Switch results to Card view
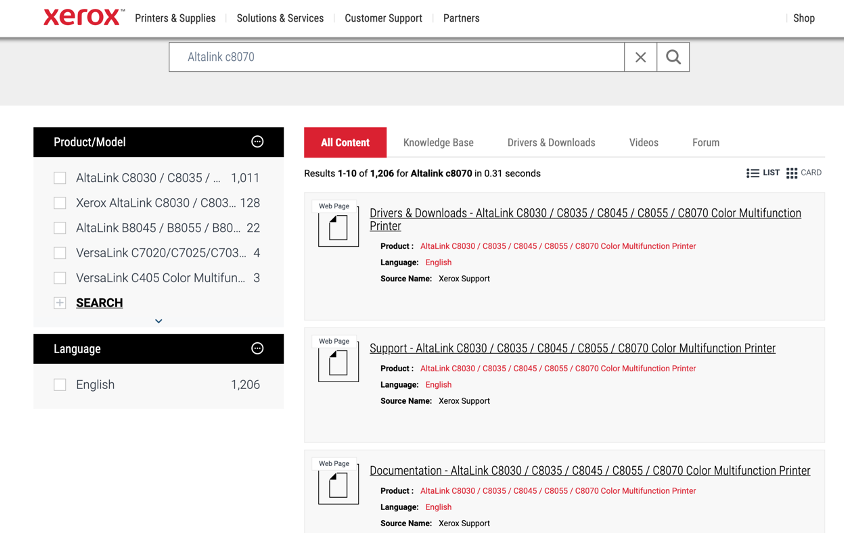This screenshot has width=845, height=533. coord(804,173)
